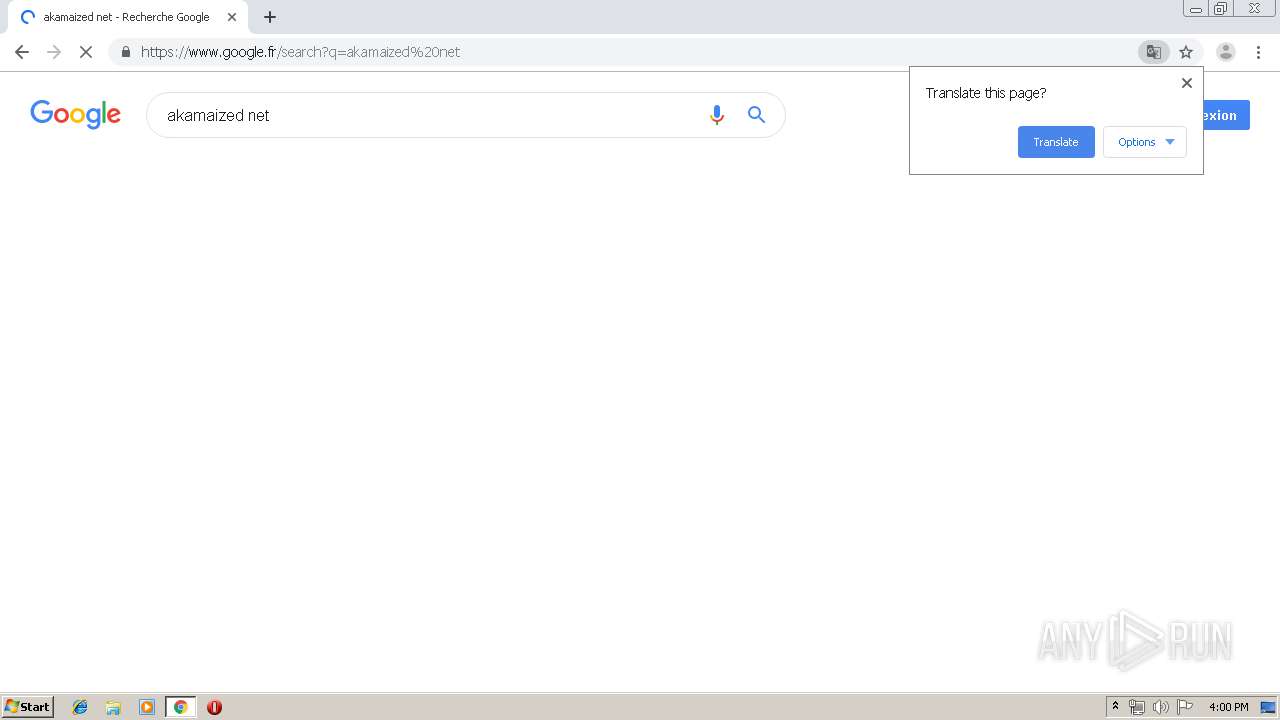This screenshot has height=720, width=1280.
Task: Open the Chrome three-dot menu
Action: coord(1259,52)
